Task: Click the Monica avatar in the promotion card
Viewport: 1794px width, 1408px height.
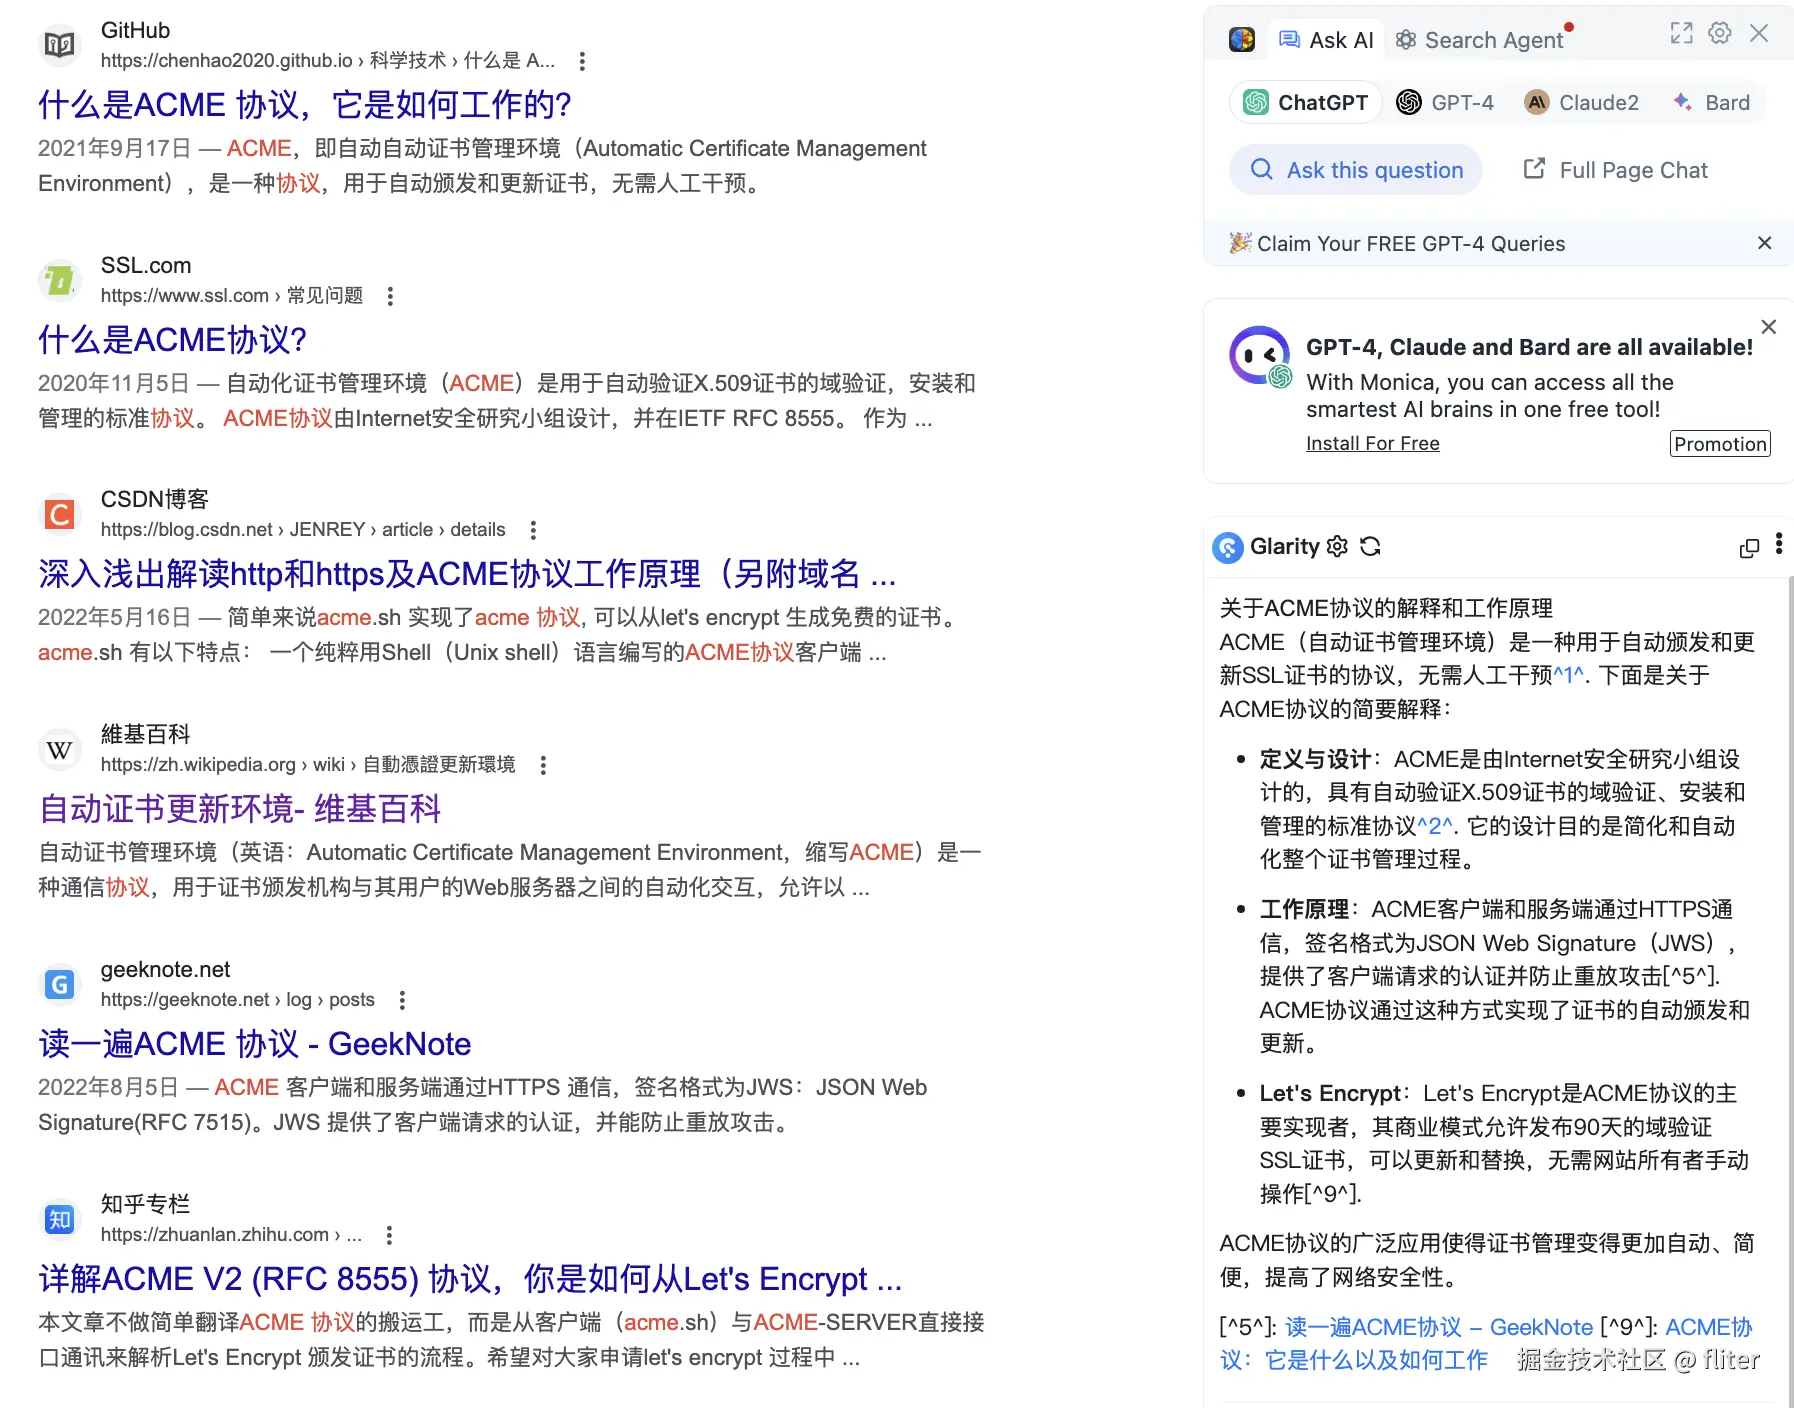Action: coord(1260,356)
